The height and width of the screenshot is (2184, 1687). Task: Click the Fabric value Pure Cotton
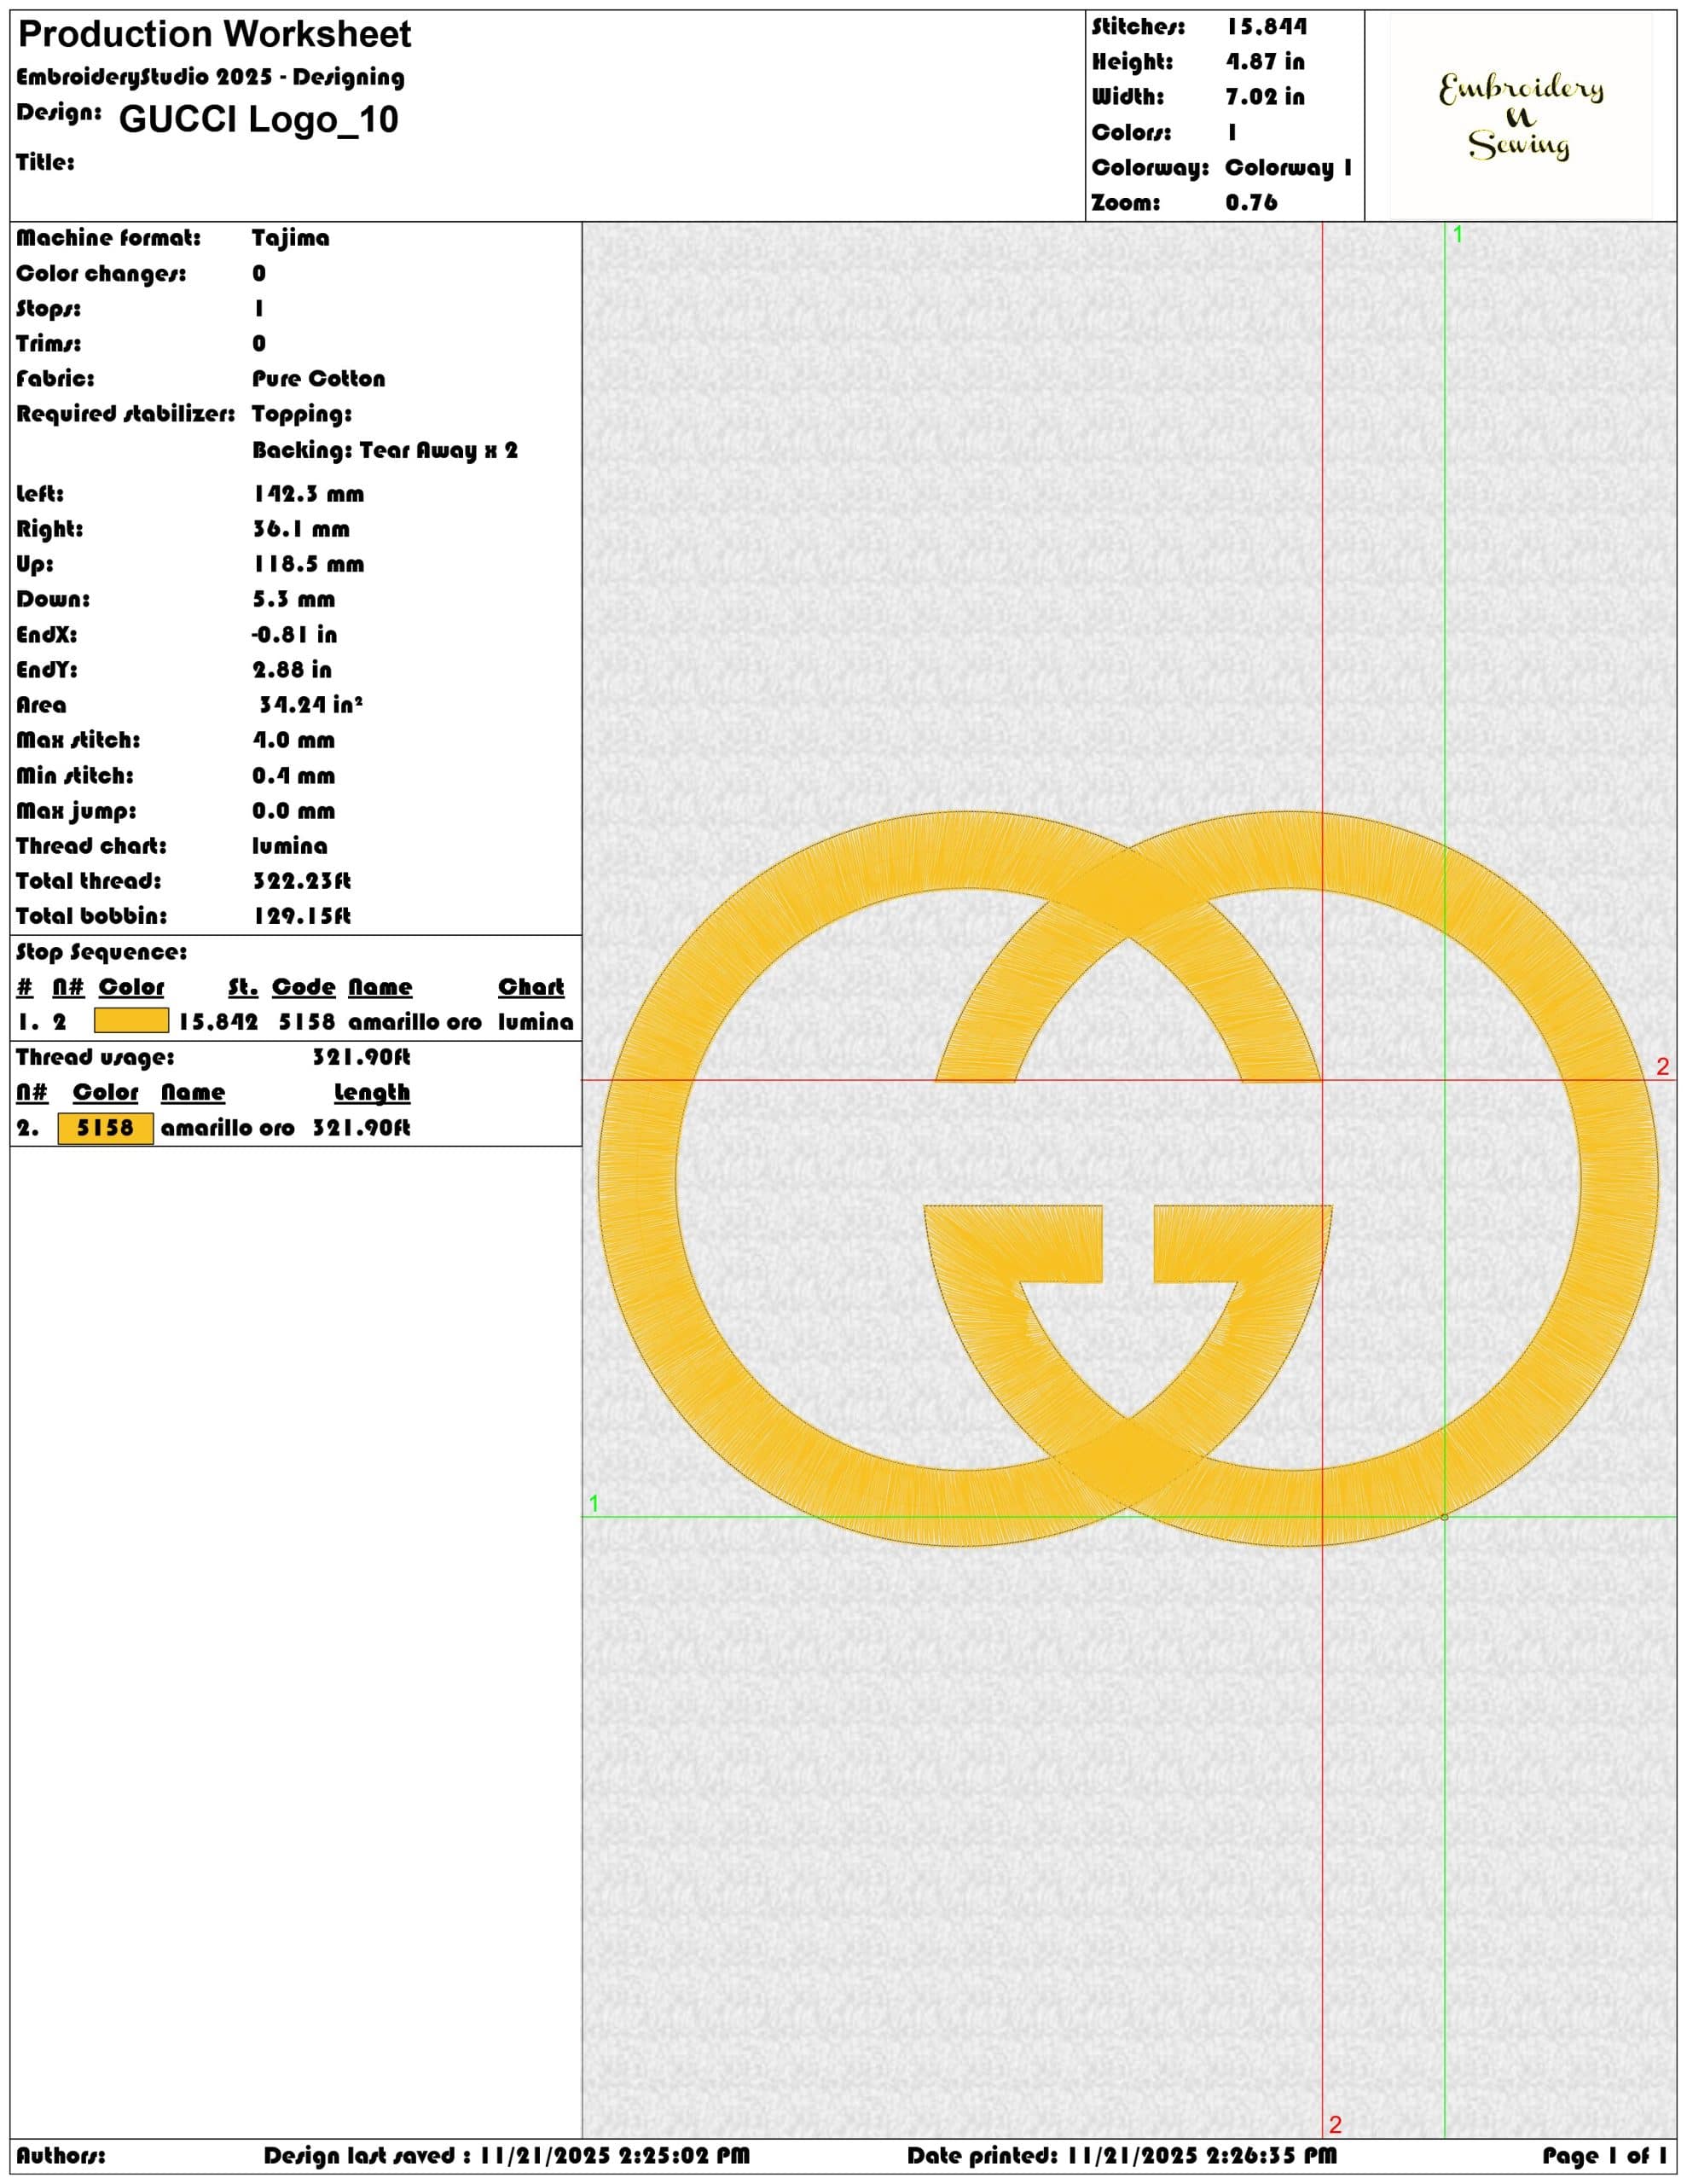(318, 379)
